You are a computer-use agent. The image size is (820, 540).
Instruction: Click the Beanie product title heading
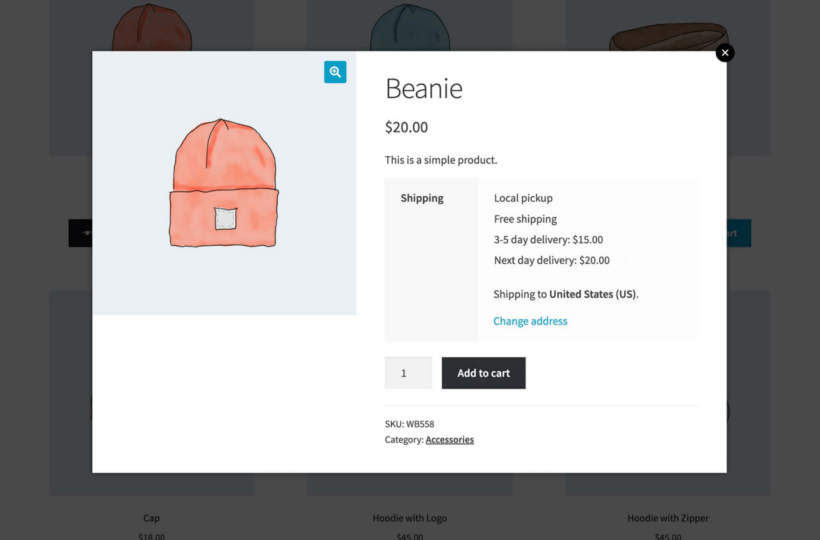(x=424, y=88)
